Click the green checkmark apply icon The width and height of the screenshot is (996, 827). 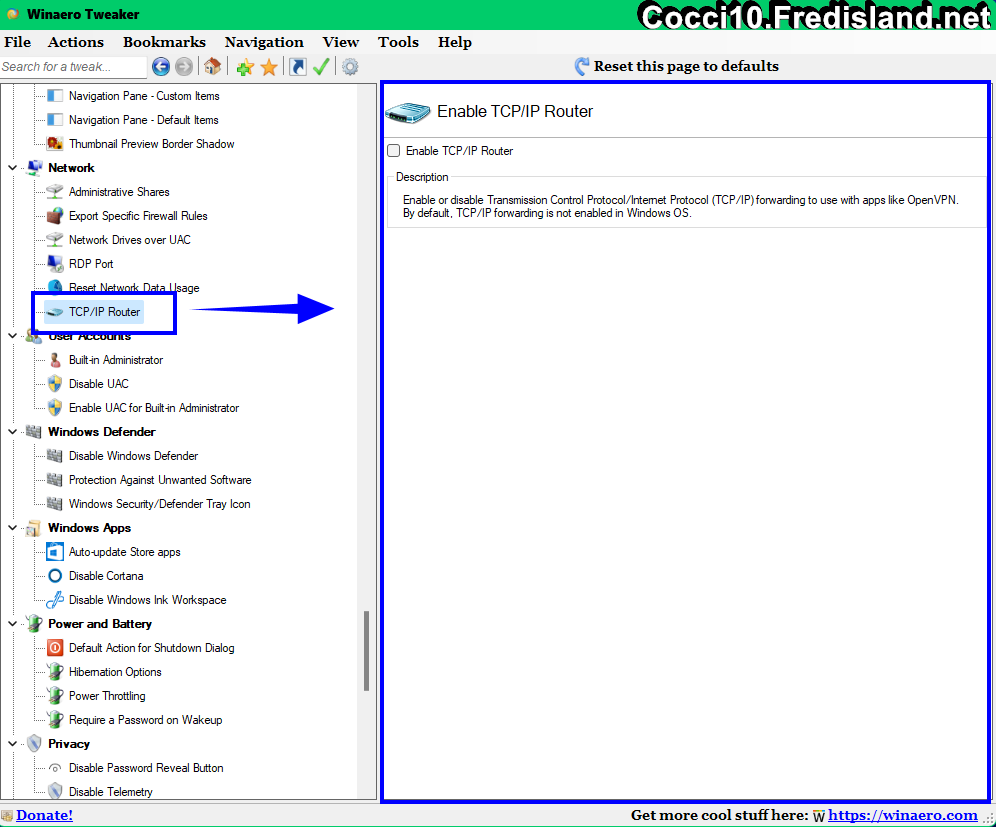(x=321, y=67)
